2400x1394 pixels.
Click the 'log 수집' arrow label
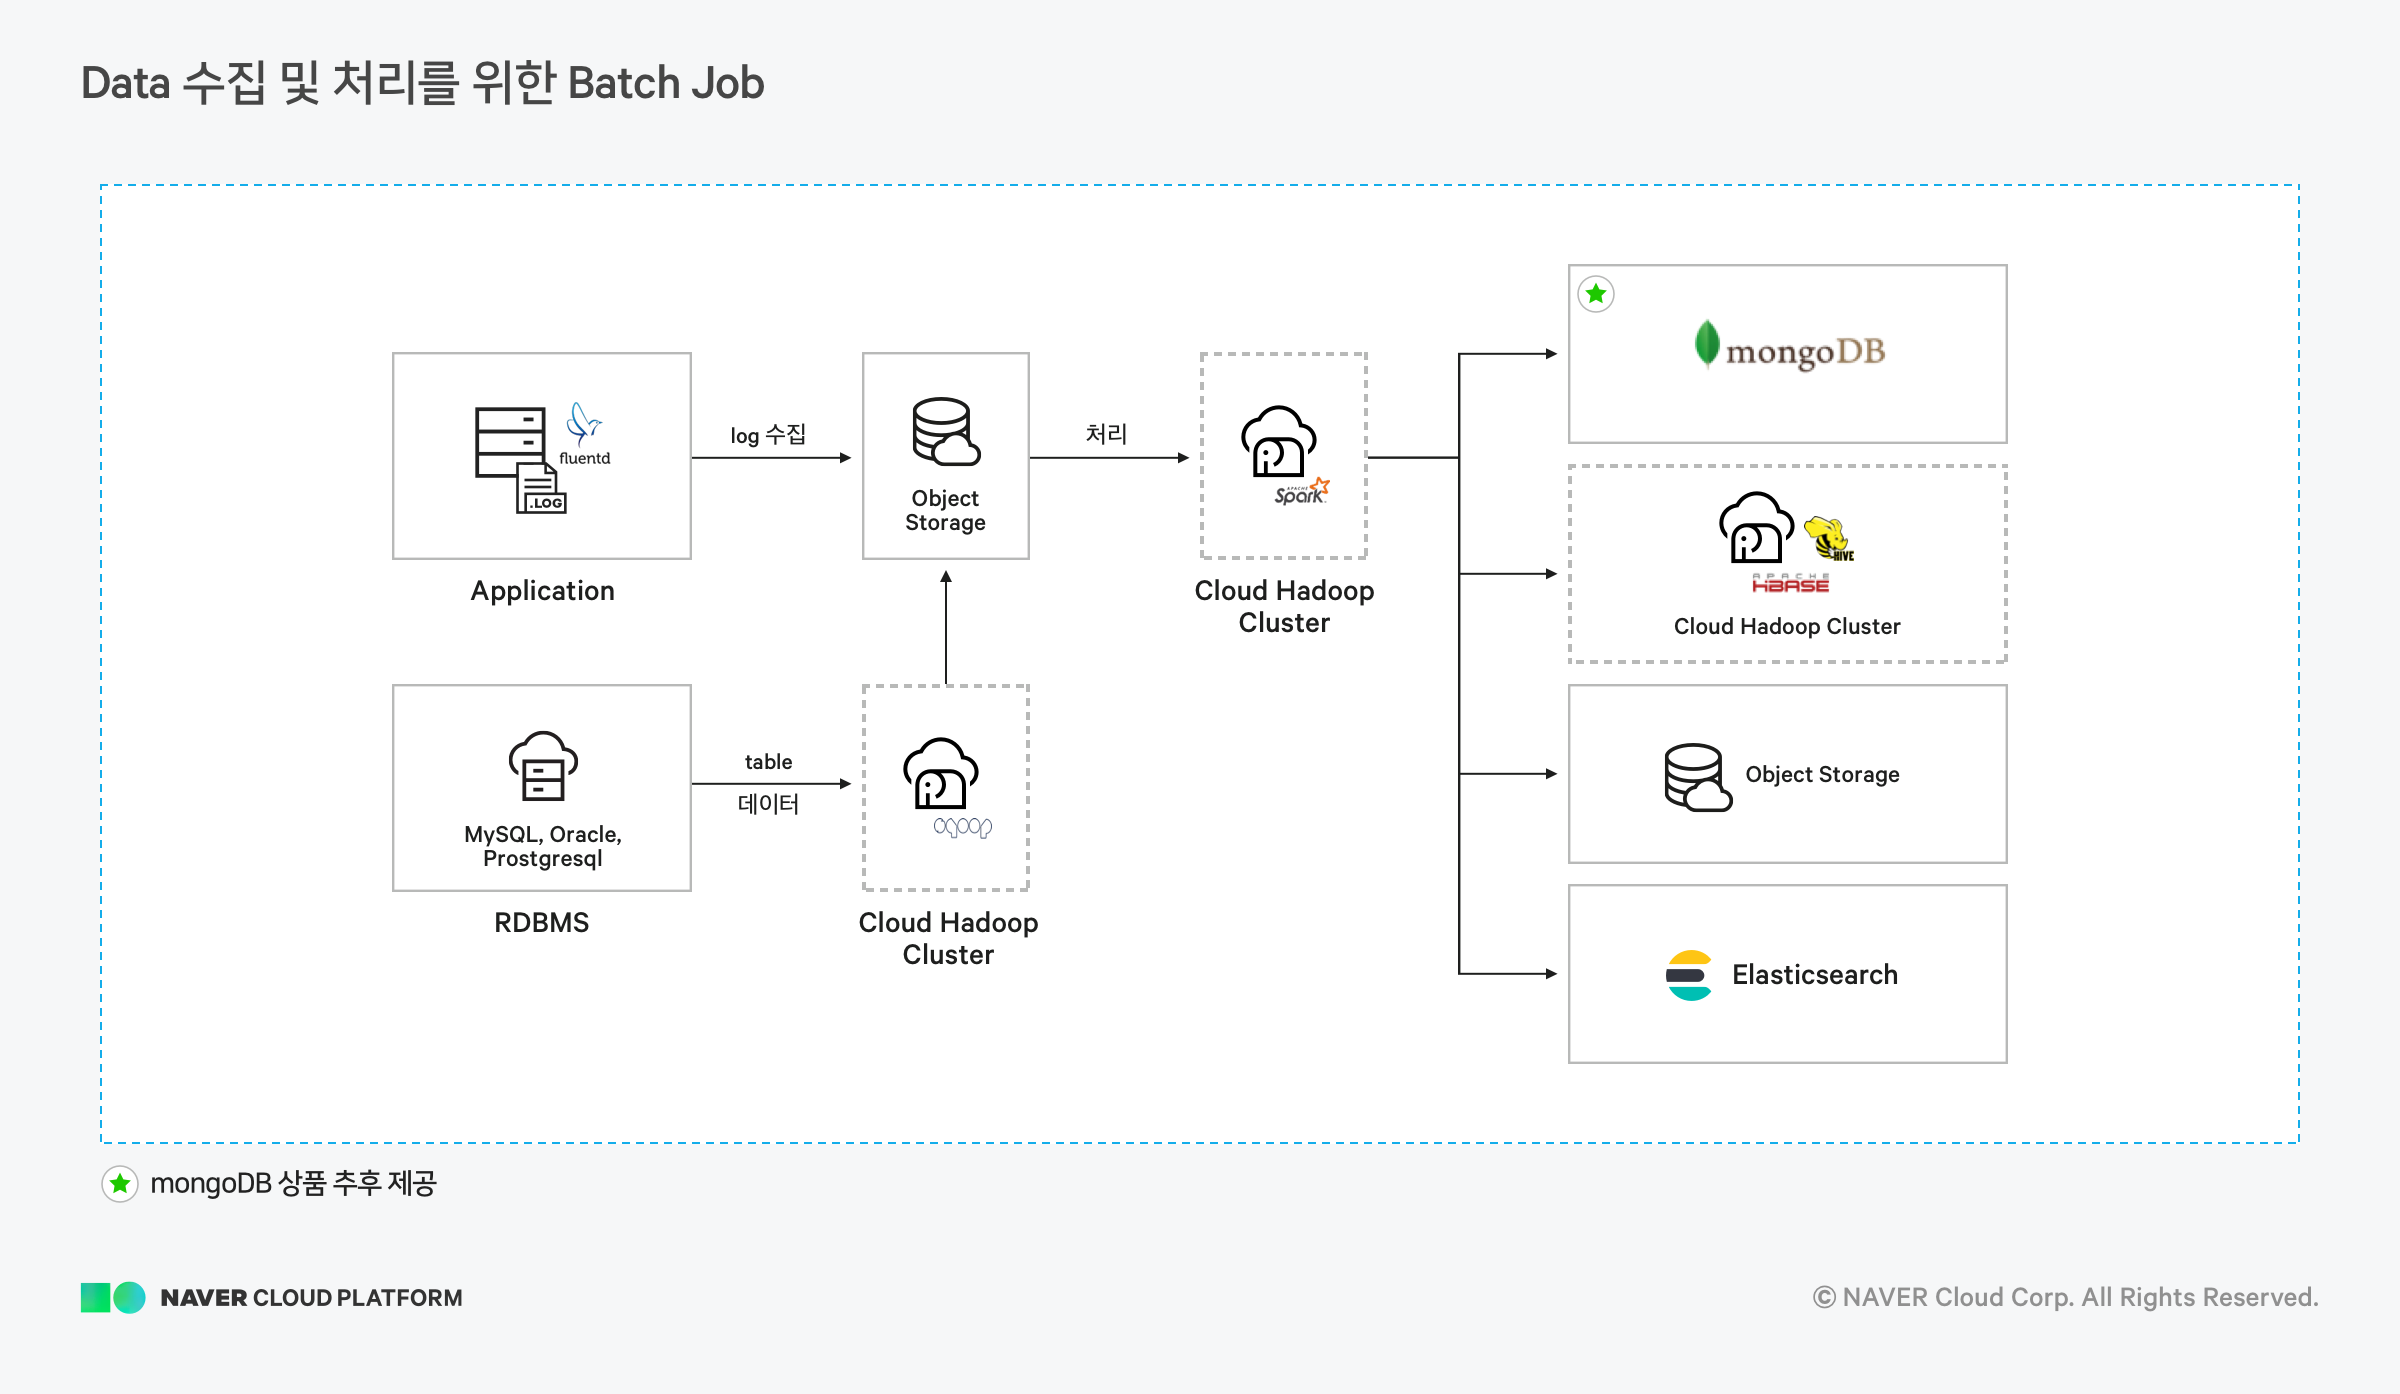pos(768,434)
